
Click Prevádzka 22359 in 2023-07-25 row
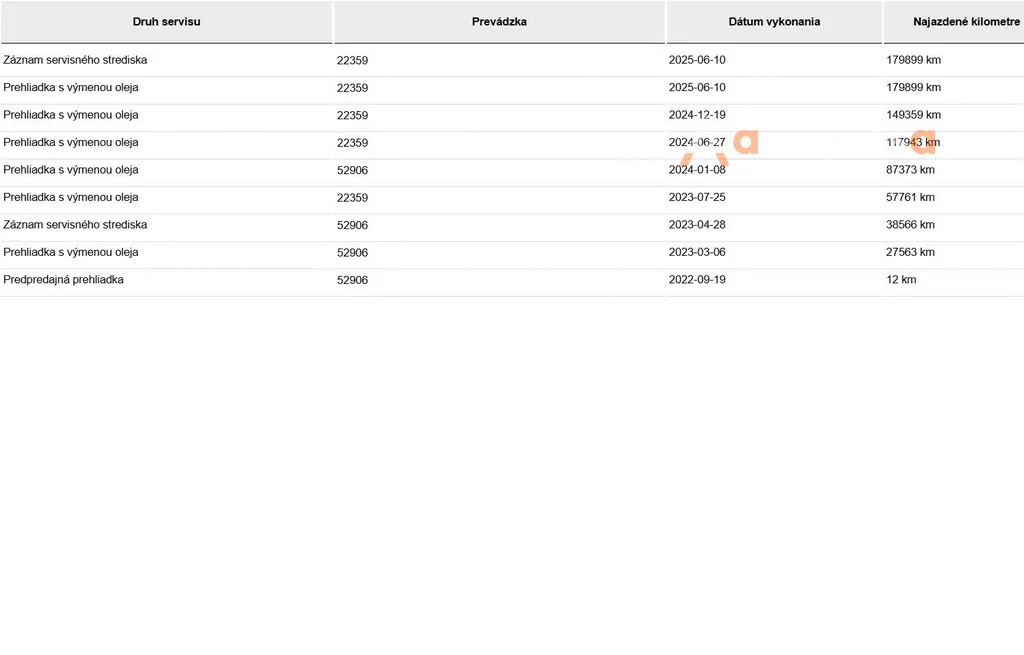point(353,198)
